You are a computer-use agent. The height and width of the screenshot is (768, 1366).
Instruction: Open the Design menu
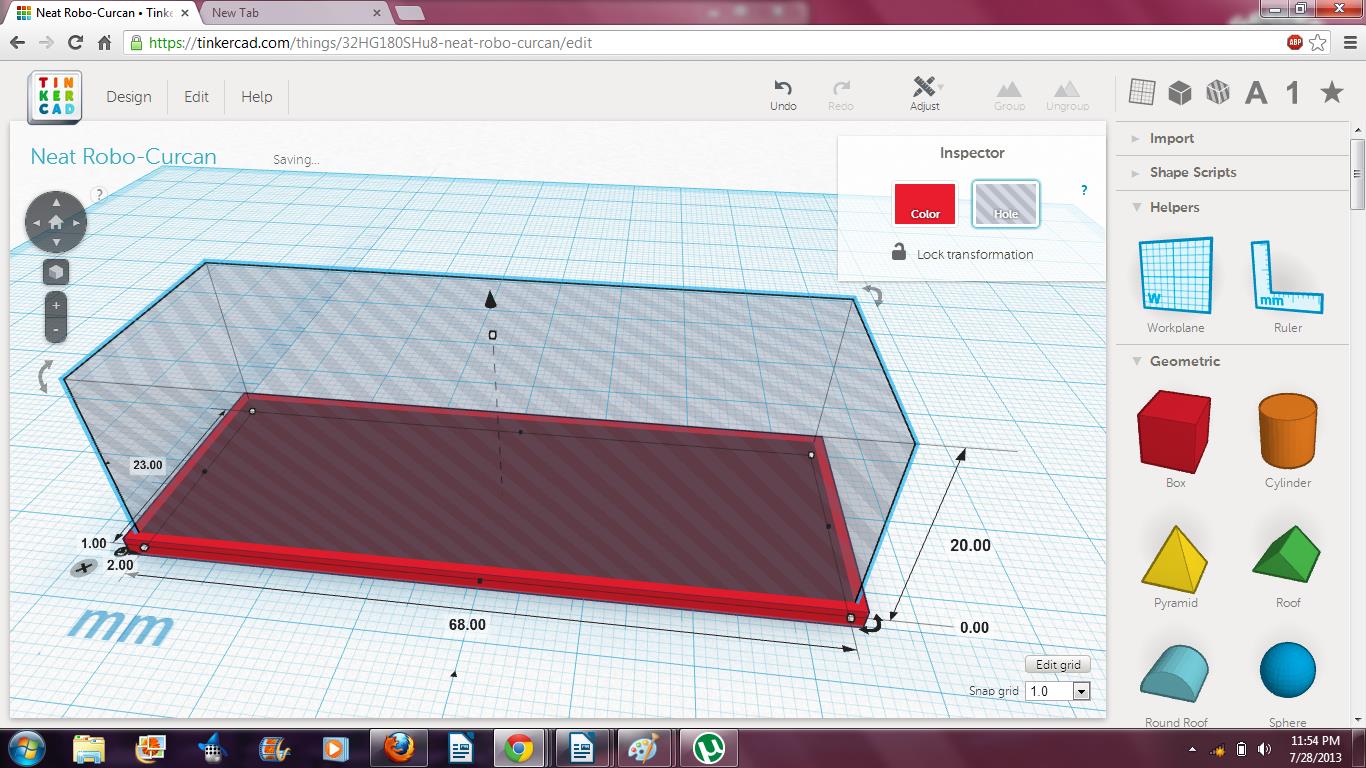pos(129,97)
